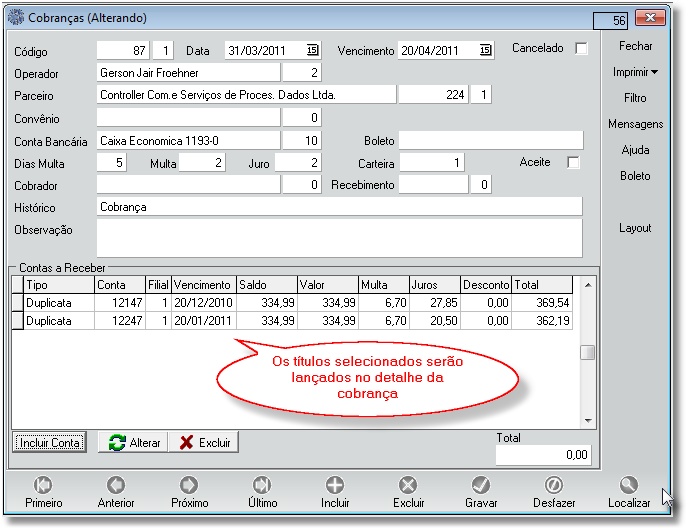Click the Operador name field

188,72
